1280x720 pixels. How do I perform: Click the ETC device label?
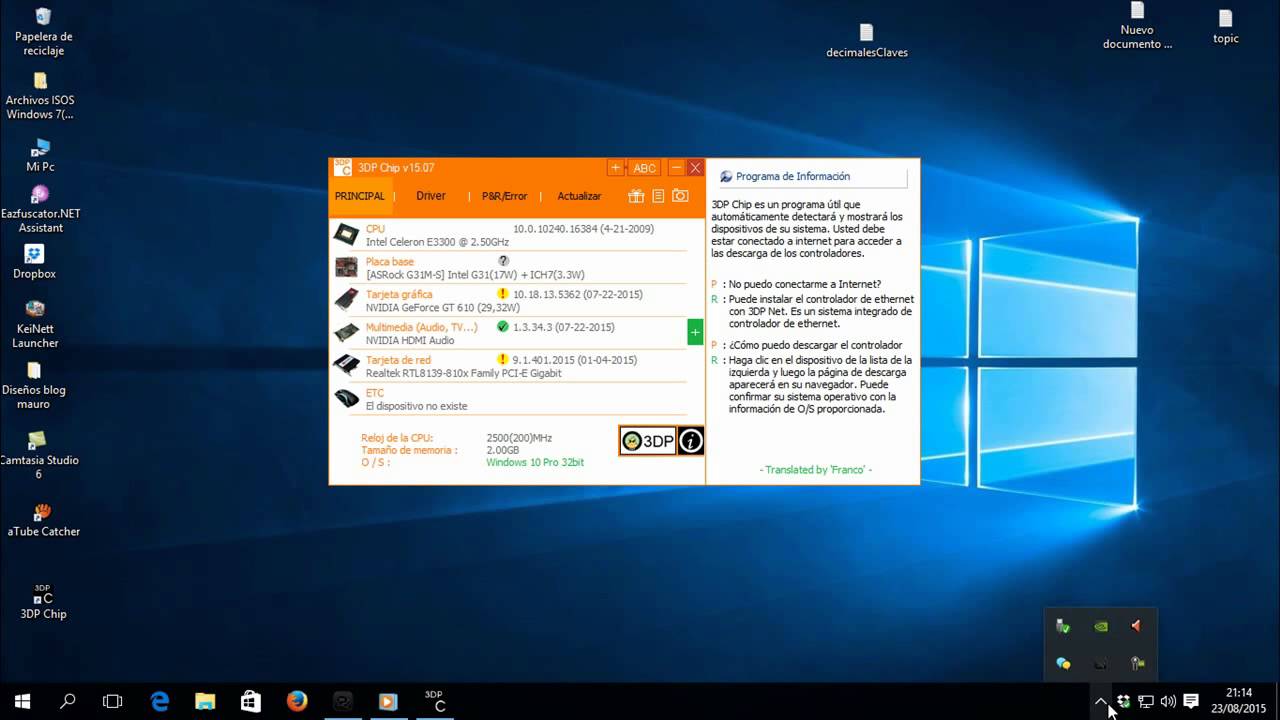[374, 393]
